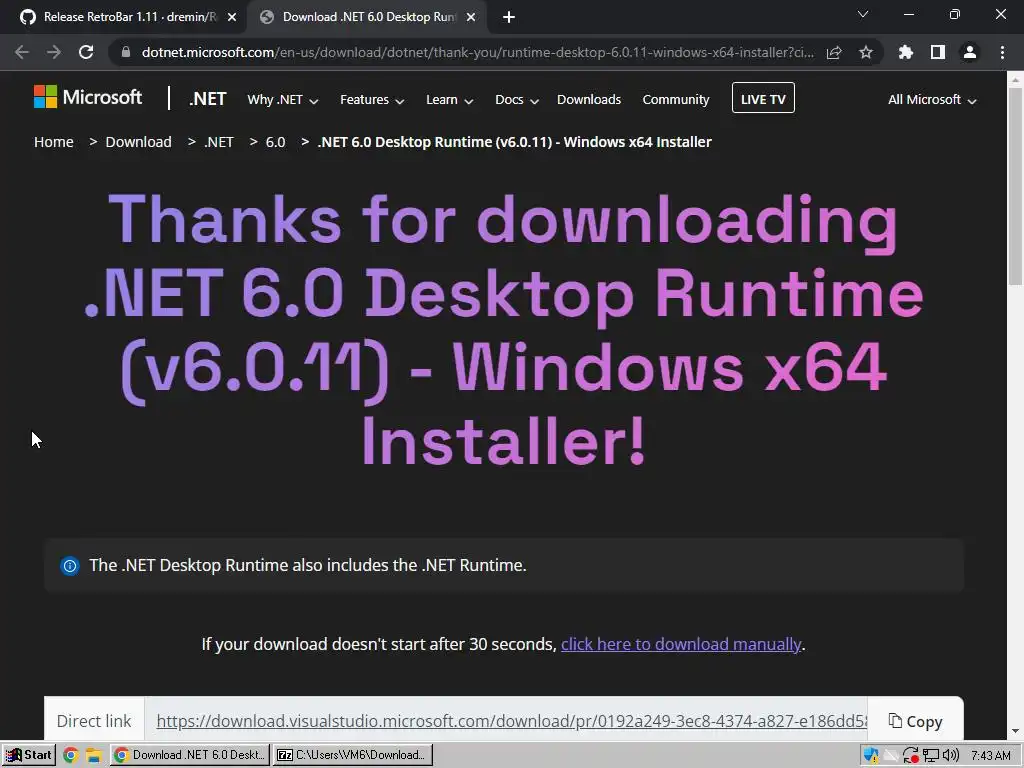1024x768 pixels.
Task: Open the Extensions puzzle icon
Action: tap(905, 52)
